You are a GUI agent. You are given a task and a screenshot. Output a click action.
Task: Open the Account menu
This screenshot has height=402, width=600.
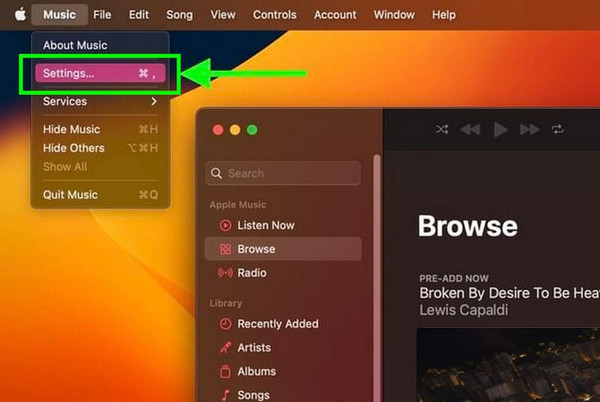335,15
